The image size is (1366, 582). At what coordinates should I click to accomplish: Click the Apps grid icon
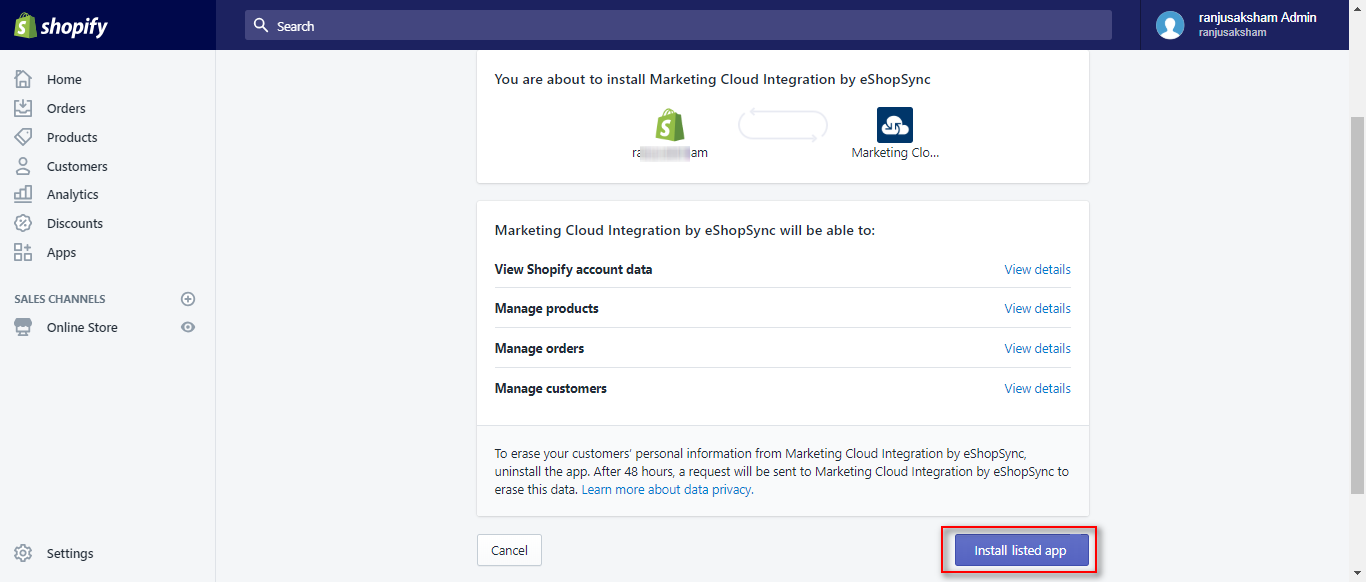[23, 252]
